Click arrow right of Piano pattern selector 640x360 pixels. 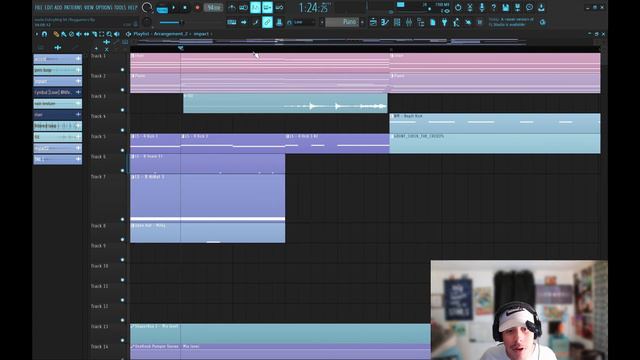[362, 22]
